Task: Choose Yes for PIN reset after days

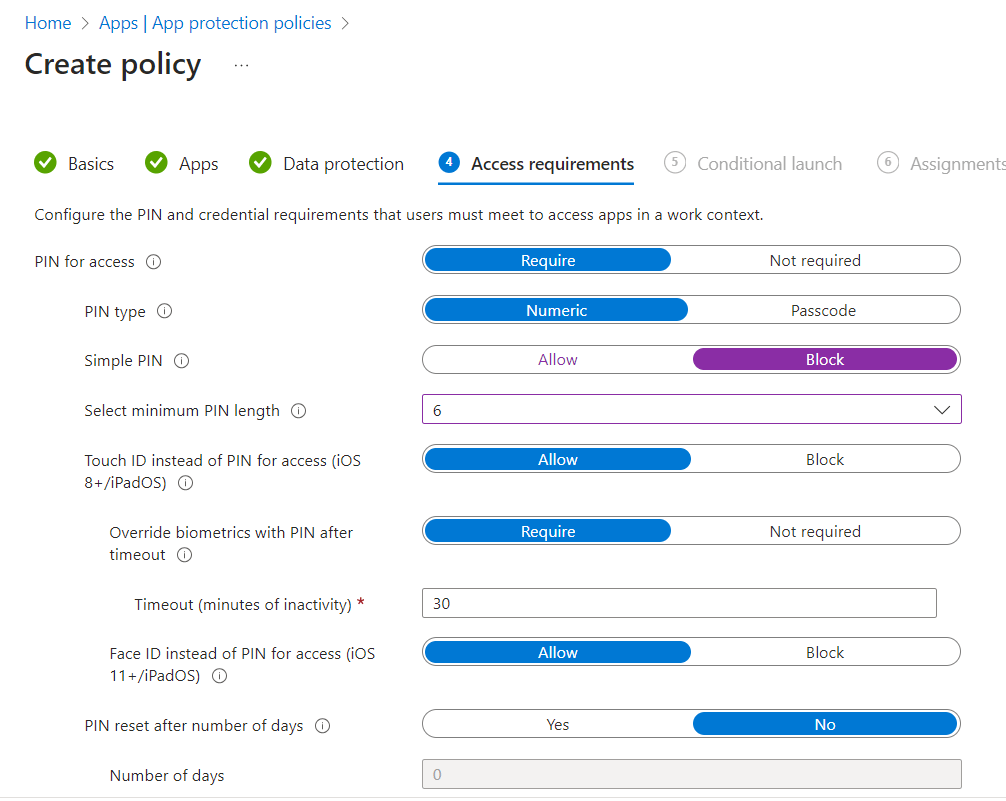Action: 557,725
